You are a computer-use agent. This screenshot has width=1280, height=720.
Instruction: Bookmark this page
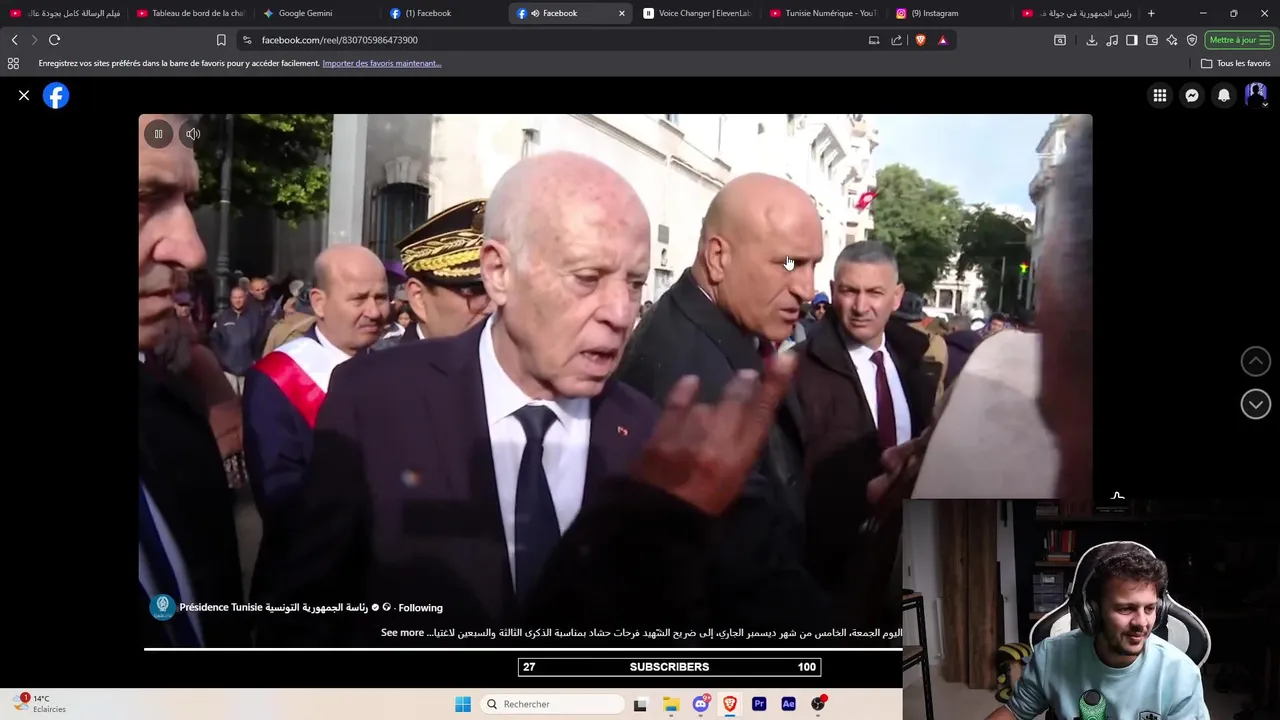coord(221,40)
